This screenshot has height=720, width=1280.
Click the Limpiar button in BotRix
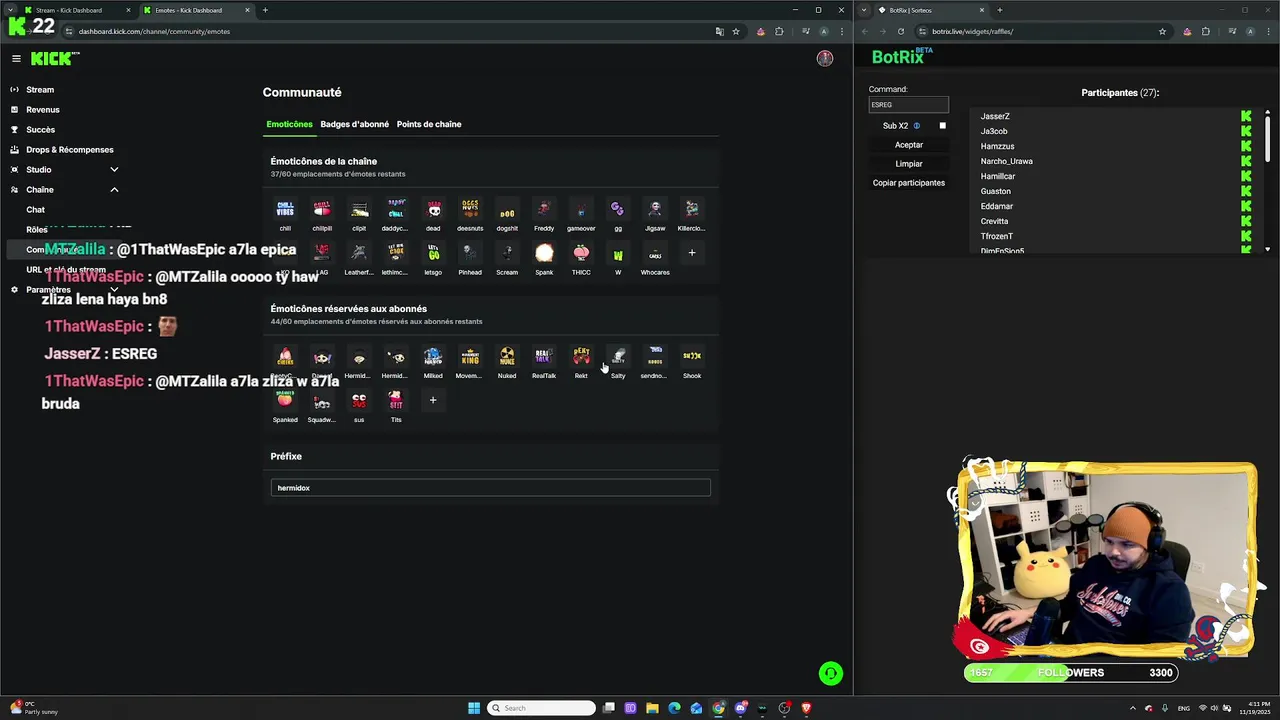click(909, 164)
